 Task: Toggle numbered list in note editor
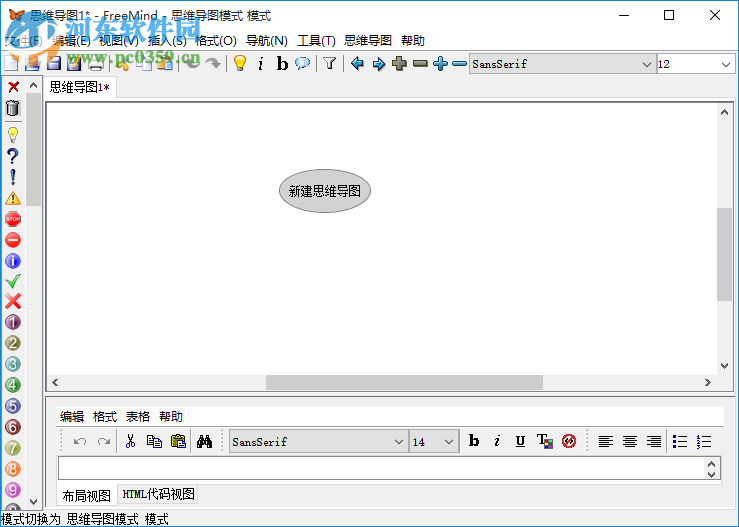[x=704, y=442]
